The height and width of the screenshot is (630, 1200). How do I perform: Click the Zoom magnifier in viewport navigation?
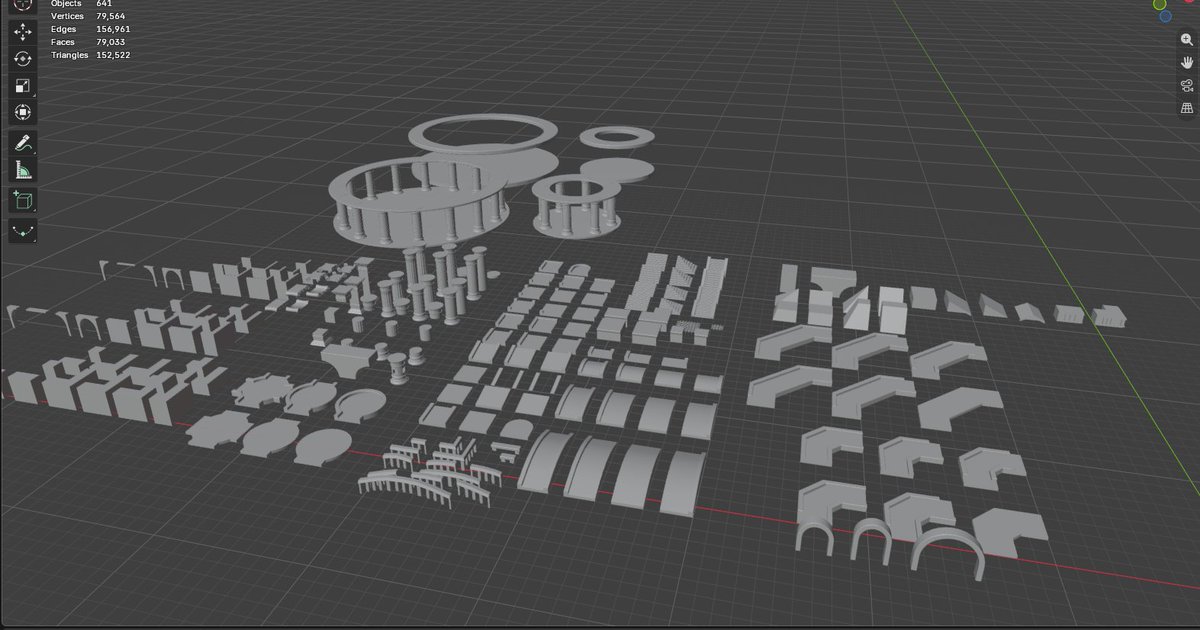click(x=1187, y=39)
